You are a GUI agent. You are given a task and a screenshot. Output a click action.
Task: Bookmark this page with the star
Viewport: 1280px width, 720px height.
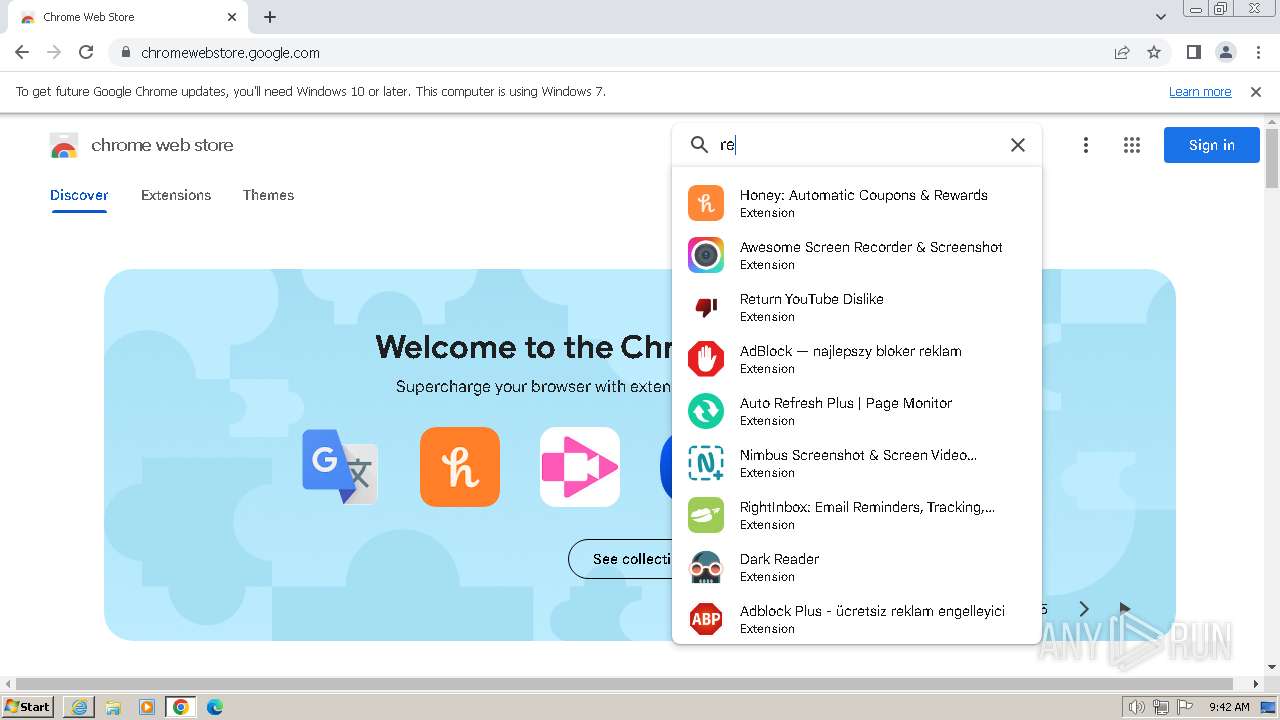pos(1154,53)
